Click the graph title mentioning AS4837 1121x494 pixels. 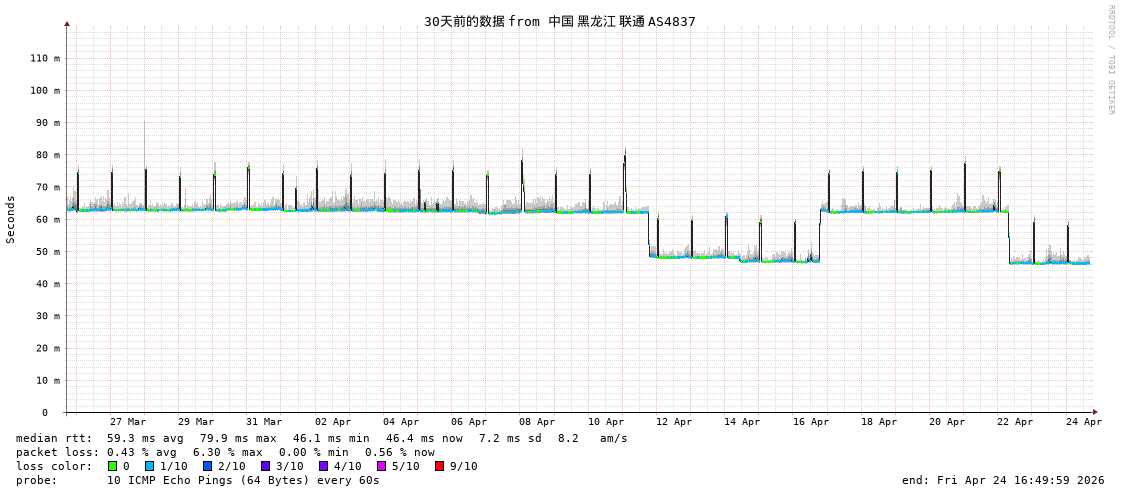click(560, 22)
